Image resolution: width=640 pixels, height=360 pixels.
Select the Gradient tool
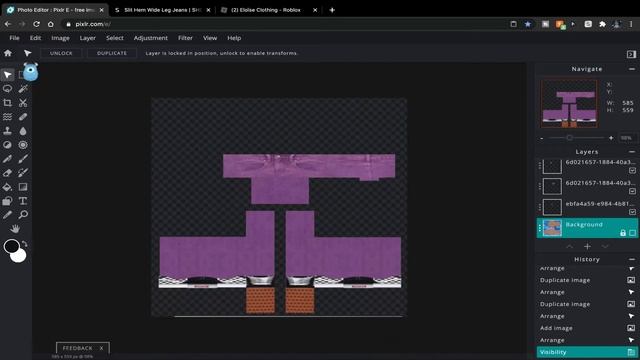(x=23, y=187)
